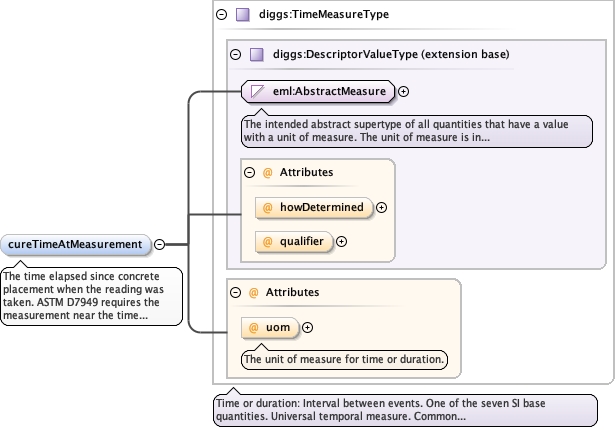Viewport: 616px width, 430px height.
Task: Click the @ icon on qualifier attribute
Action: click(x=268, y=242)
